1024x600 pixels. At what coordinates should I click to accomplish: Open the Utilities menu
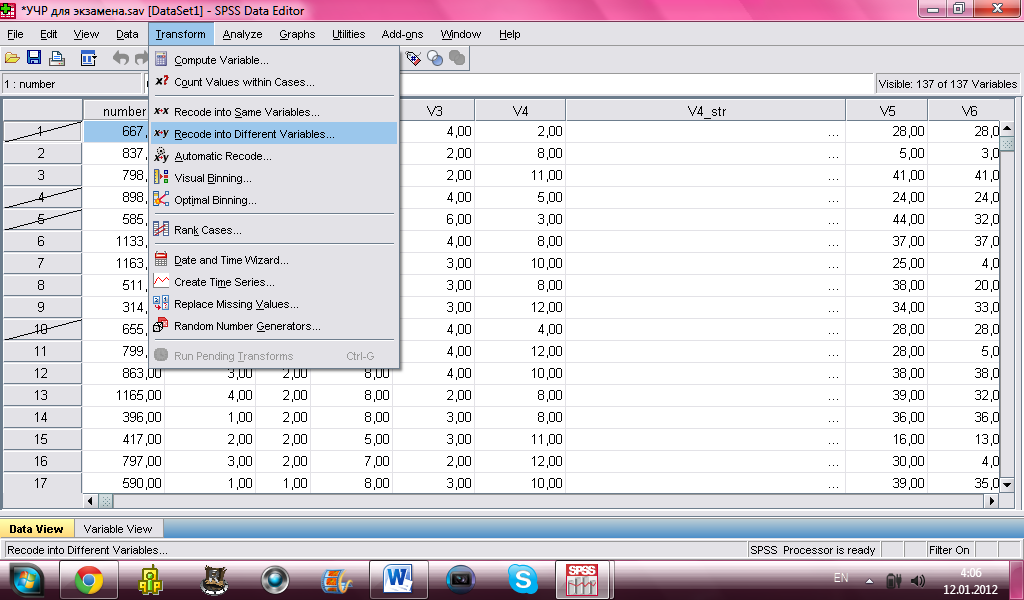(349, 35)
